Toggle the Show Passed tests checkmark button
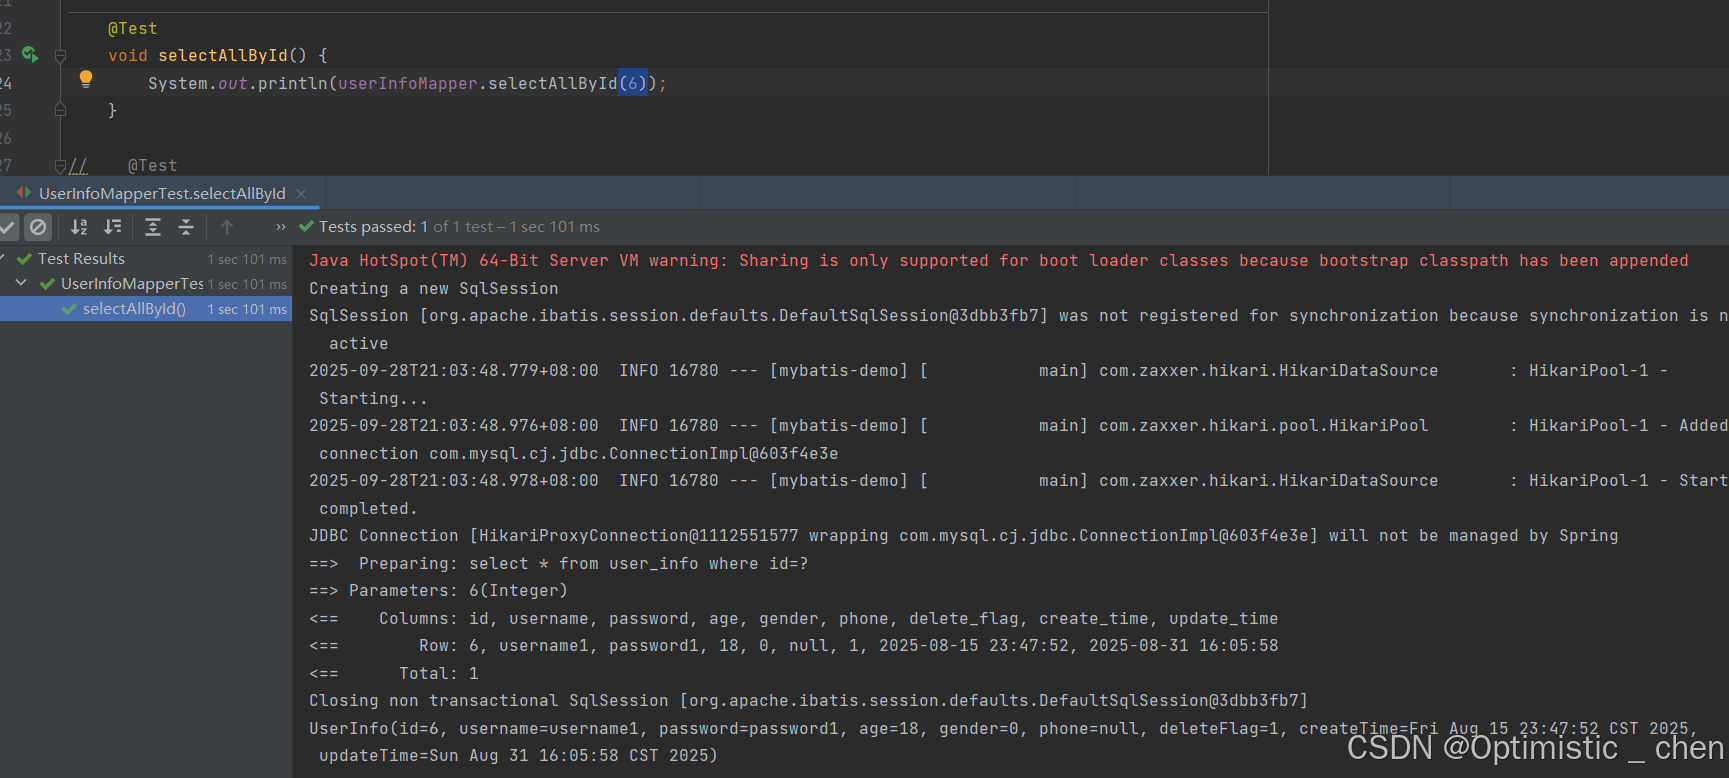Screen dimensions: 1729x778 pyautogui.click(x=8, y=227)
